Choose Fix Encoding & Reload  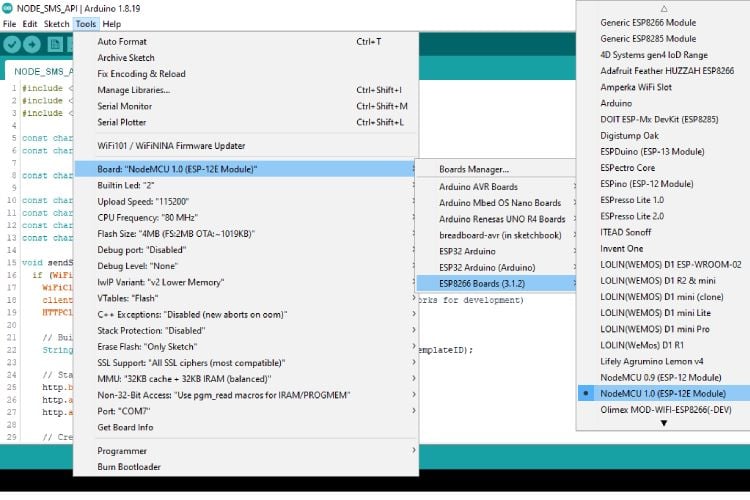coord(246,74)
